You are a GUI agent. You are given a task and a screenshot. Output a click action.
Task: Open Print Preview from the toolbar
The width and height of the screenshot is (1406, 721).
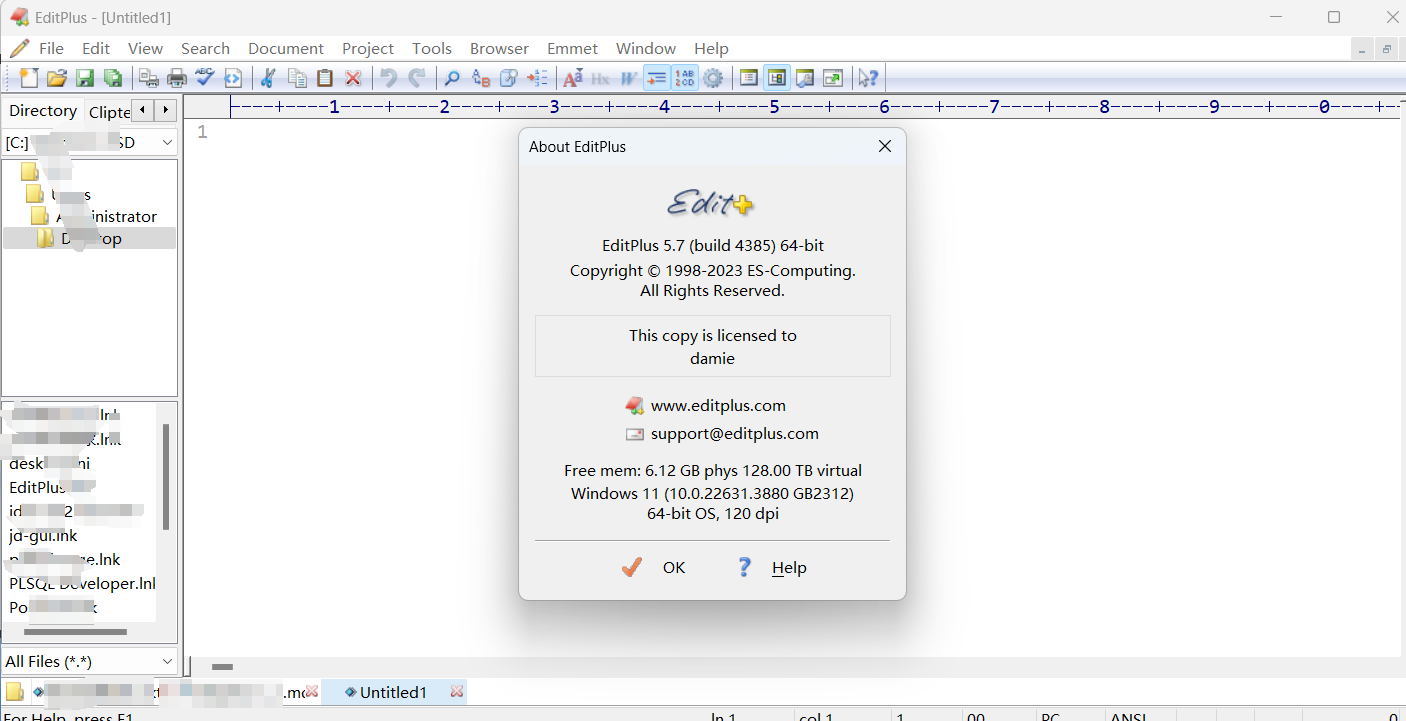pyautogui.click(x=149, y=78)
